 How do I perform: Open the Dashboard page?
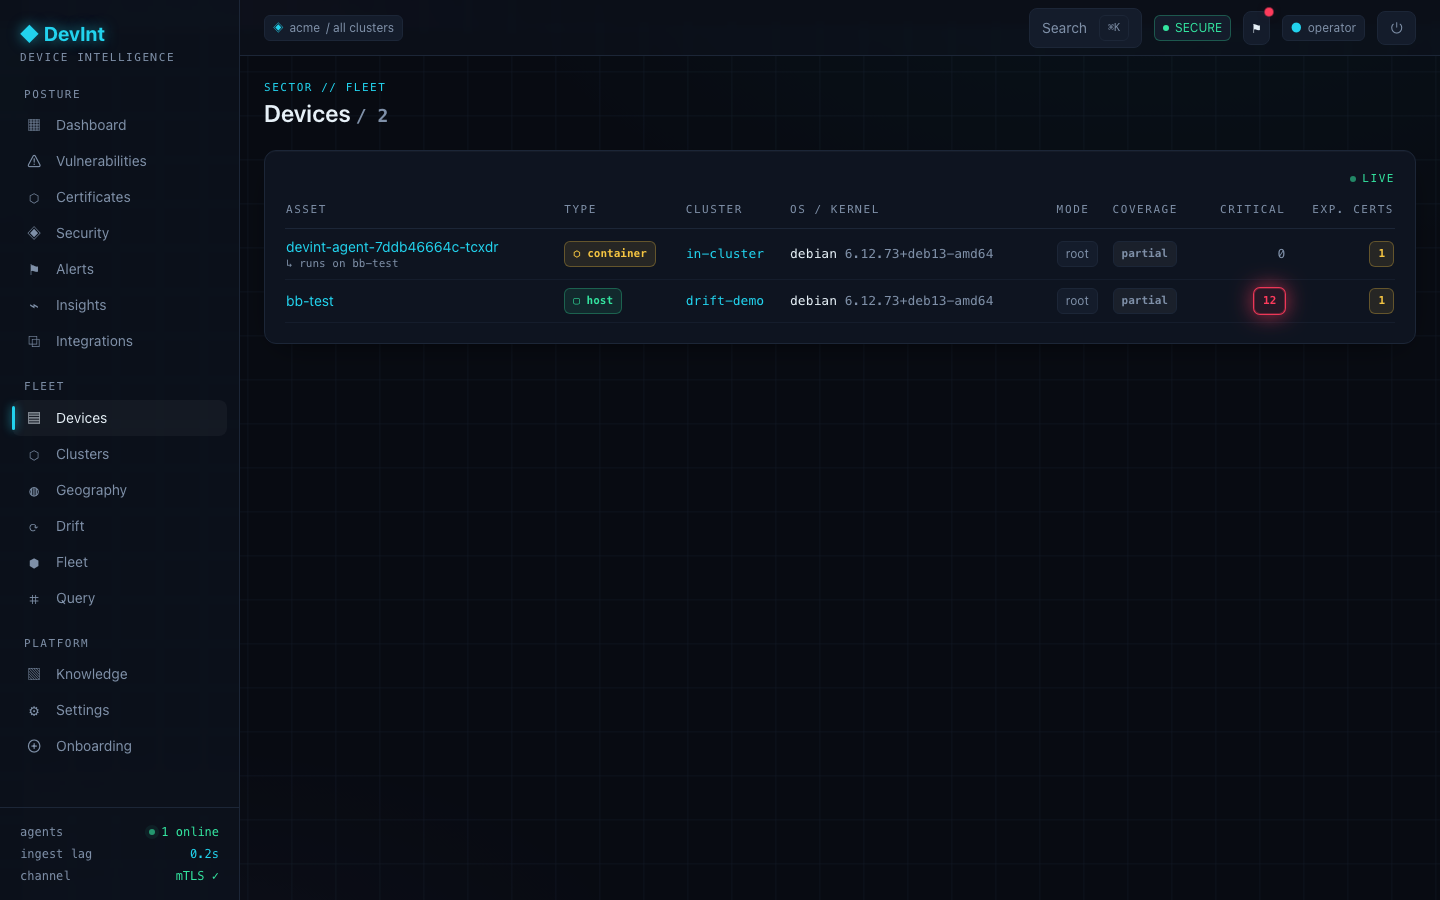120,125
